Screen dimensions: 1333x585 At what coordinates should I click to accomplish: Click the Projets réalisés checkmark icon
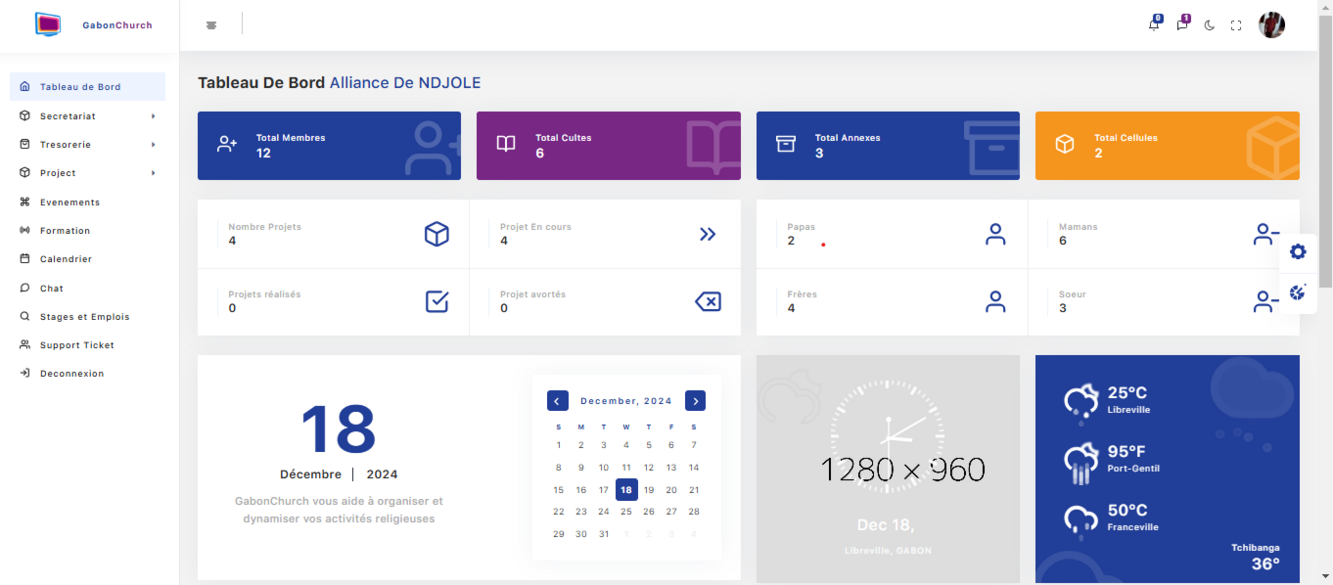(437, 302)
